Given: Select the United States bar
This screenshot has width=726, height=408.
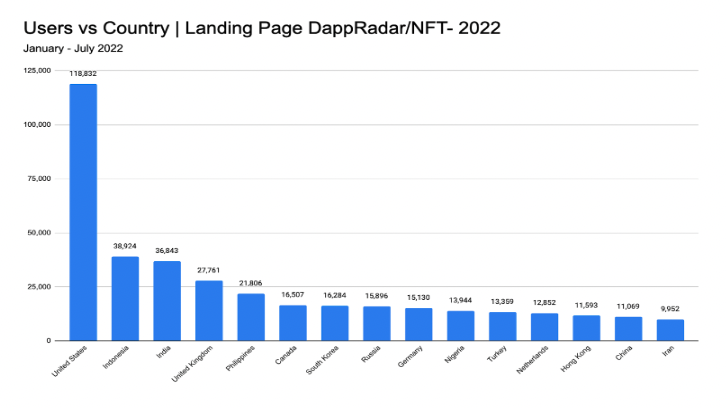Looking at the screenshot, I should [x=83, y=213].
